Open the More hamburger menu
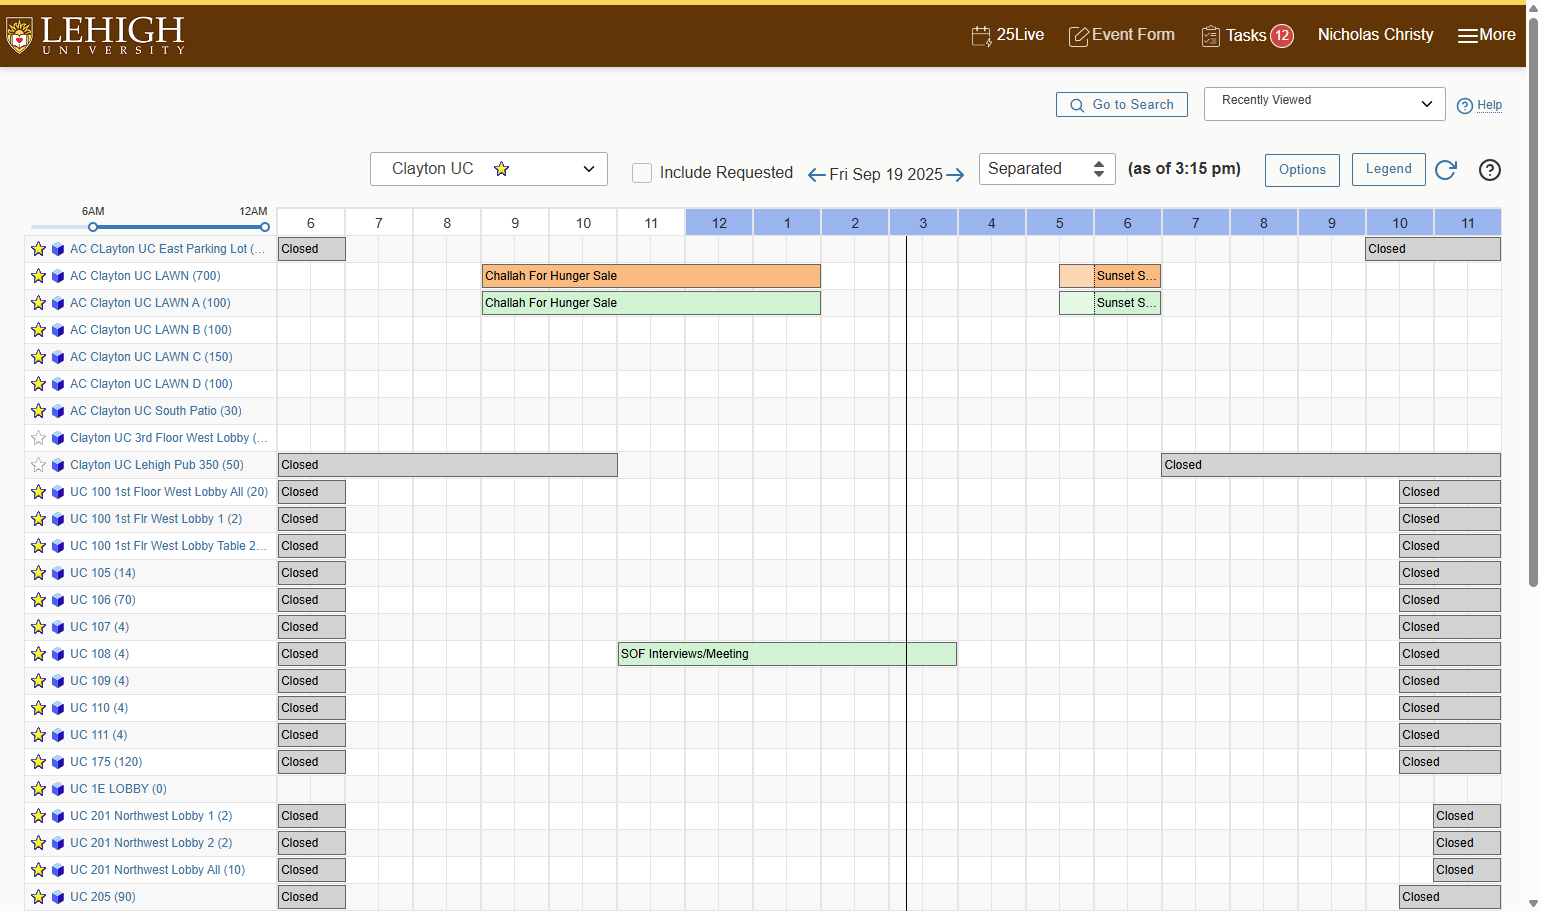The height and width of the screenshot is (911, 1541). pyautogui.click(x=1486, y=35)
